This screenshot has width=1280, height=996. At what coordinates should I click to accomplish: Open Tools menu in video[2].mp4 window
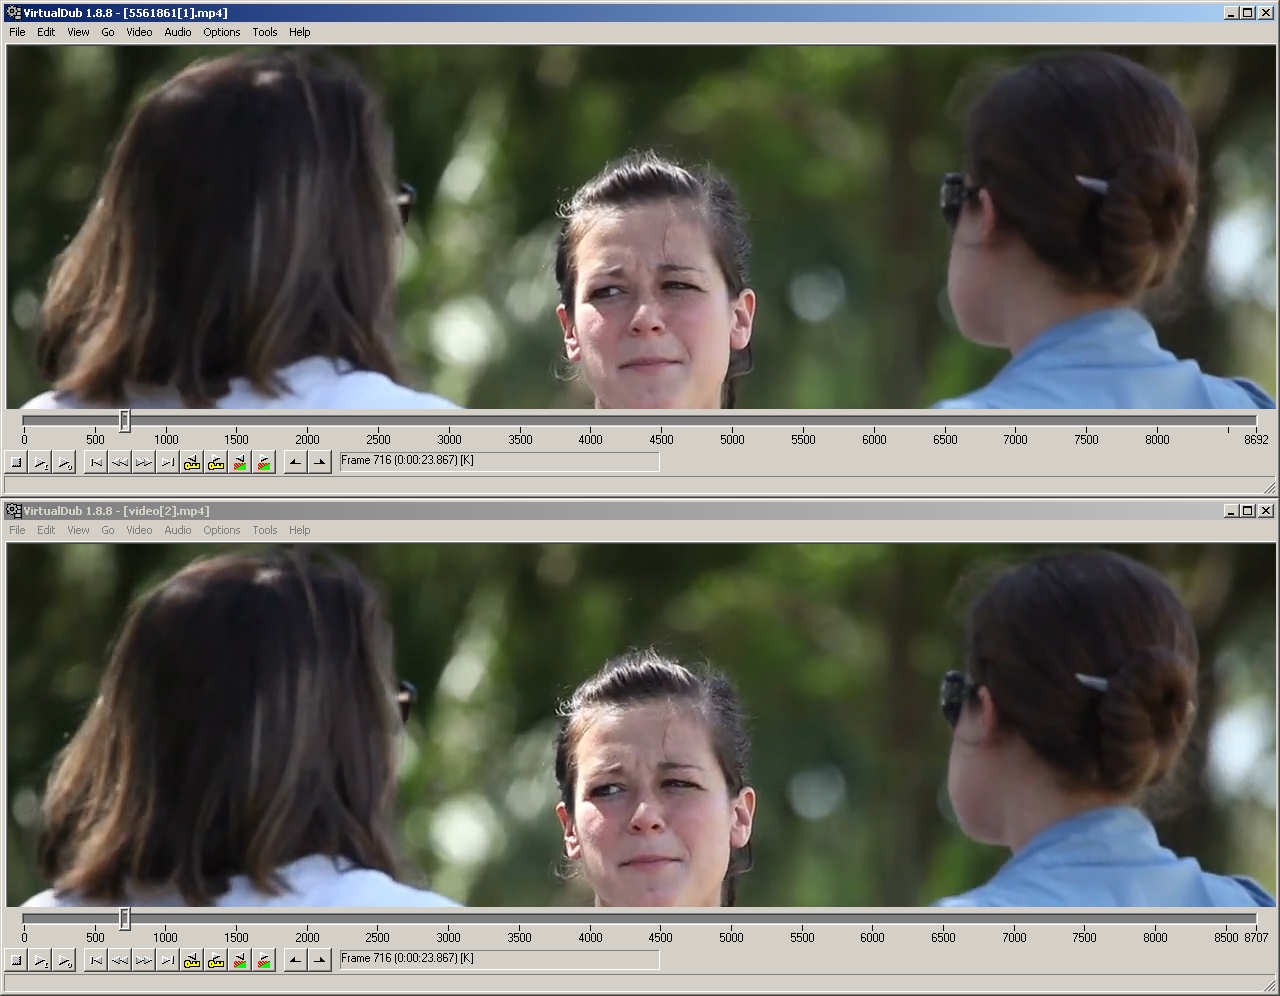(x=265, y=530)
